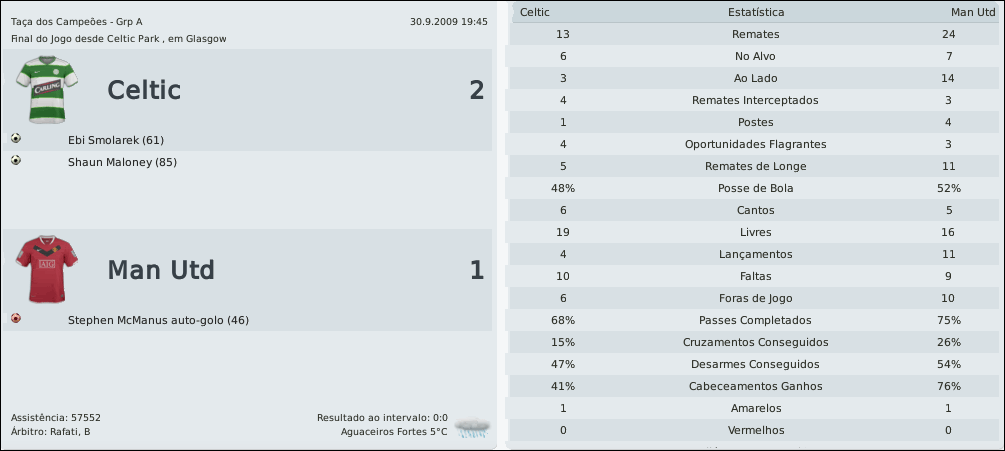Click the large Man Utd team name

coord(161,271)
